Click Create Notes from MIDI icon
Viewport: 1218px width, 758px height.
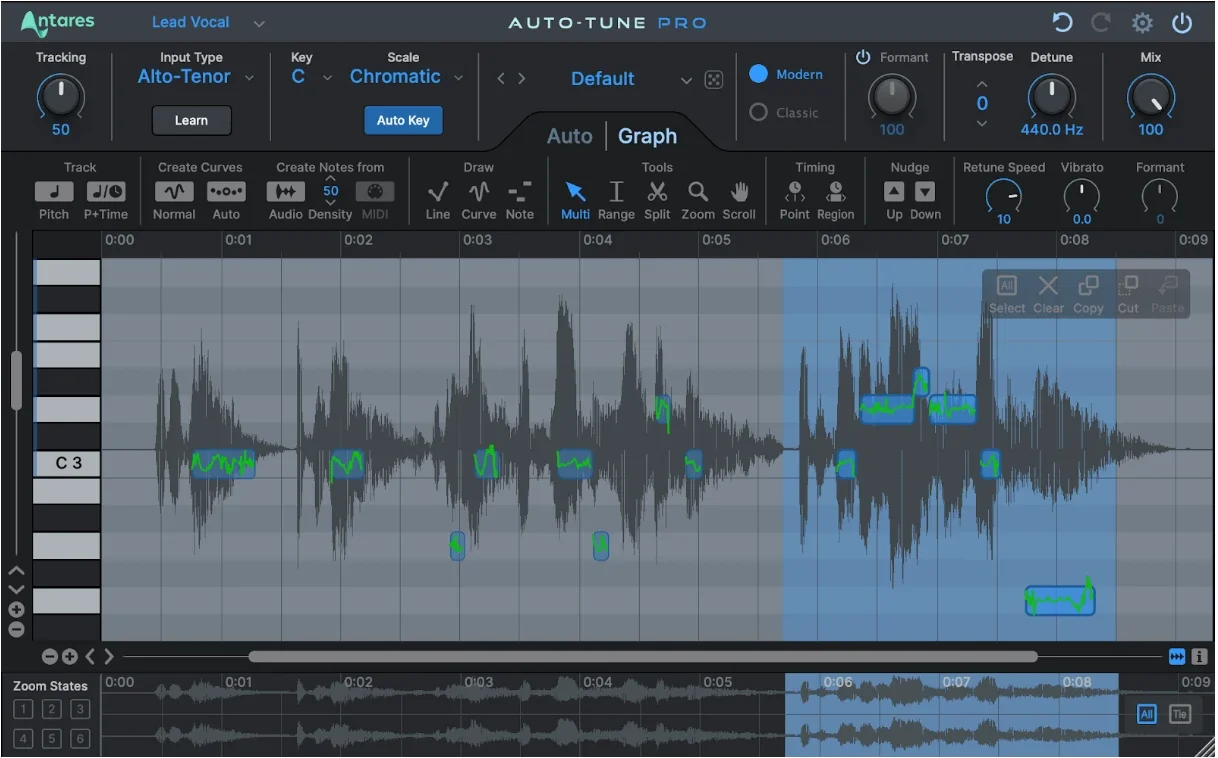[375, 191]
